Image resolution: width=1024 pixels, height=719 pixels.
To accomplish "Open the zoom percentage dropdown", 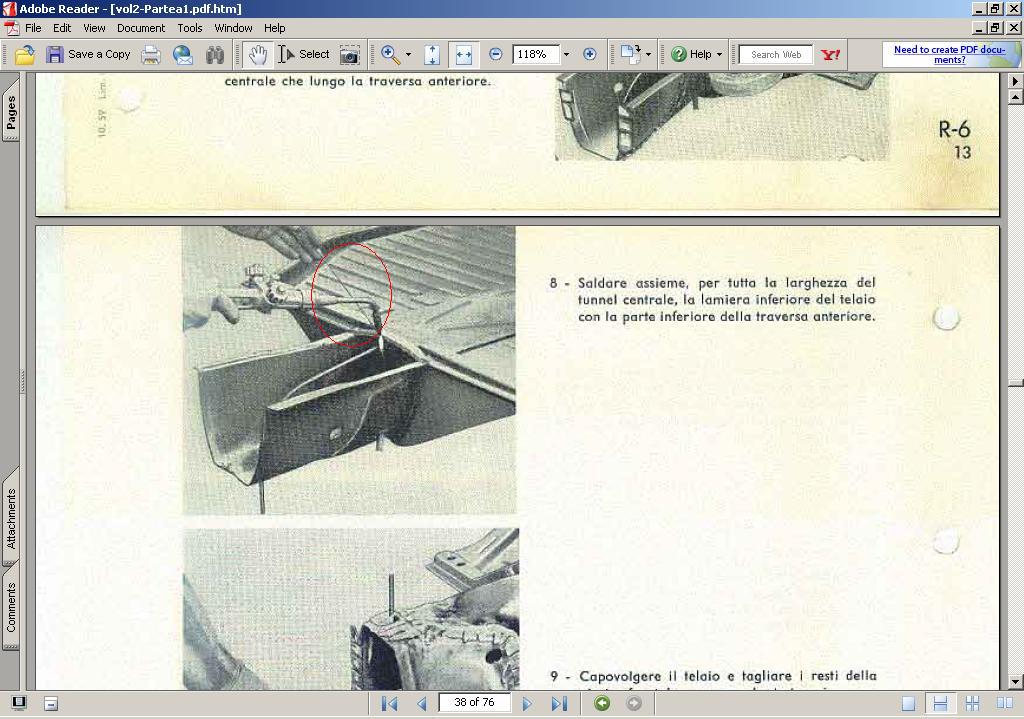I will tap(566, 55).
